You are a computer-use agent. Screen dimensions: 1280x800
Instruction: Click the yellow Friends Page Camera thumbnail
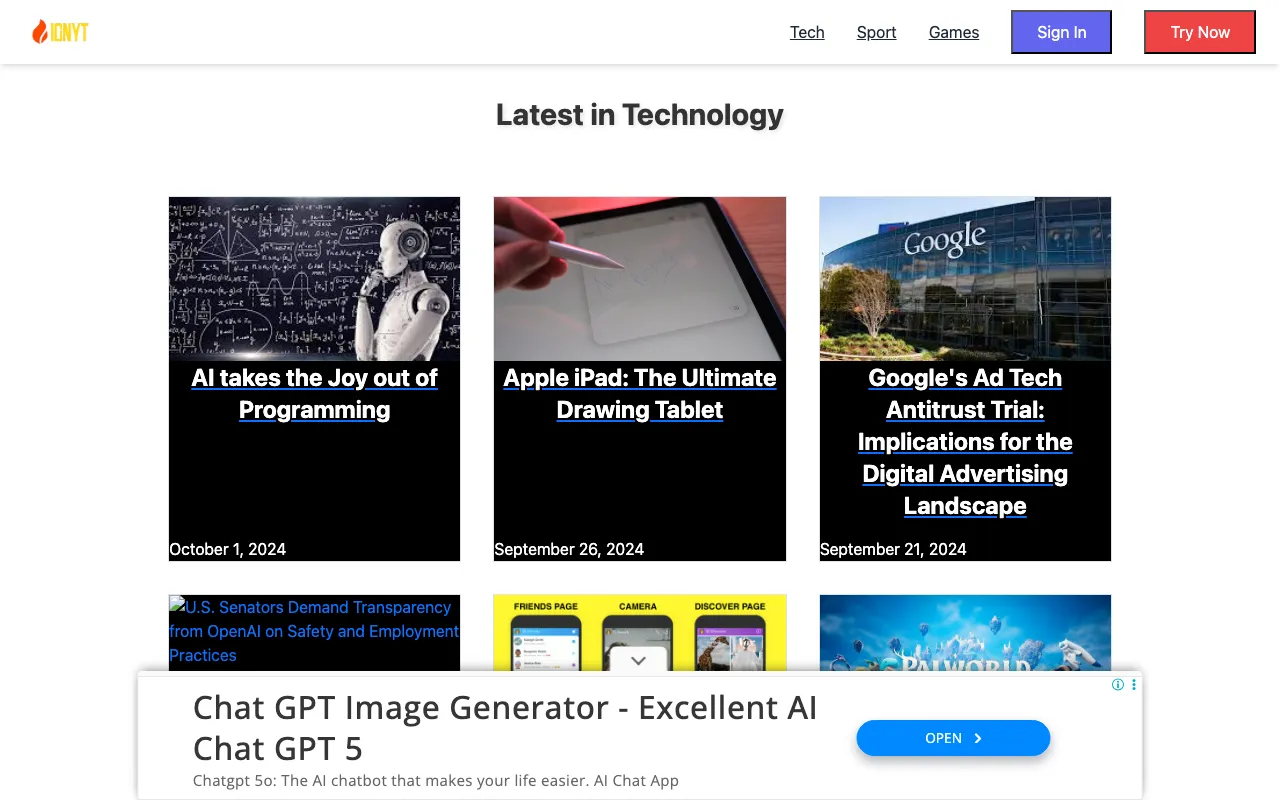tap(640, 633)
